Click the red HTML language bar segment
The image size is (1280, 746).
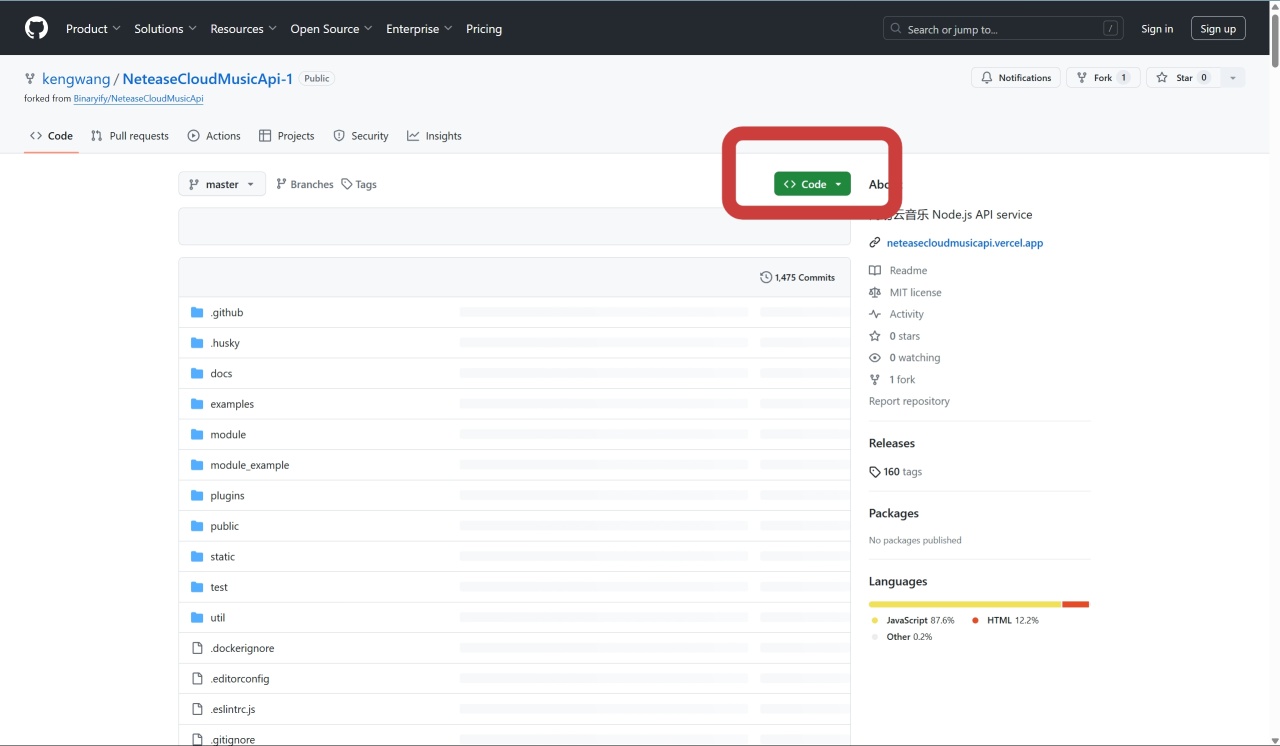coord(1075,604)
